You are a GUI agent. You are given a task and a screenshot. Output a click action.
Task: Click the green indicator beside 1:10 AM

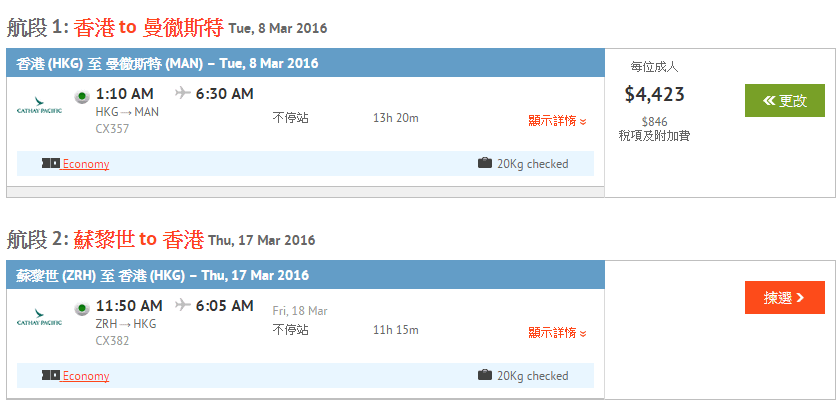pos(82,96)
